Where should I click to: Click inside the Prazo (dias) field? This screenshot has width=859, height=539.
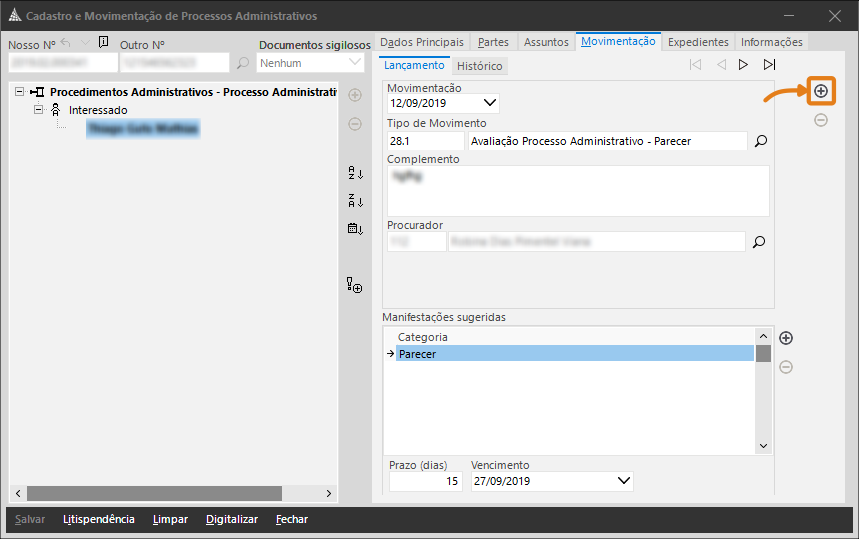[x=425, y=481]
